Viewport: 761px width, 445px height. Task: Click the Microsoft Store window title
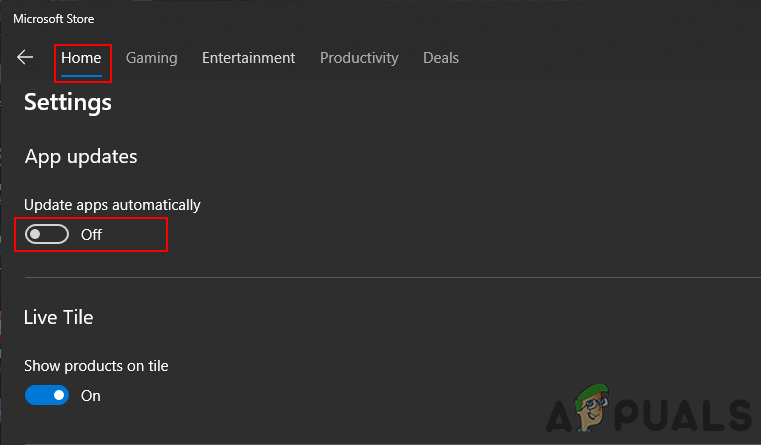(54, 18)
